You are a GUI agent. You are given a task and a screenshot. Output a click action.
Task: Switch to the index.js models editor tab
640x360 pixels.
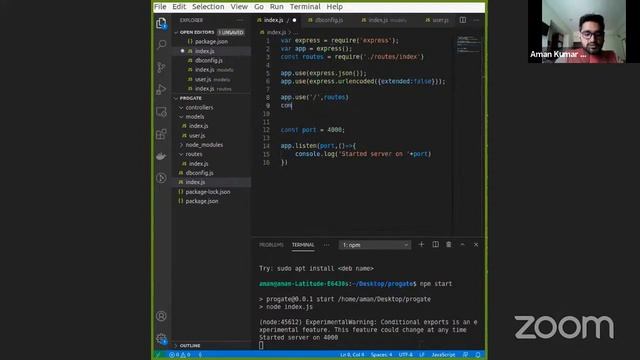coord(387,20)
